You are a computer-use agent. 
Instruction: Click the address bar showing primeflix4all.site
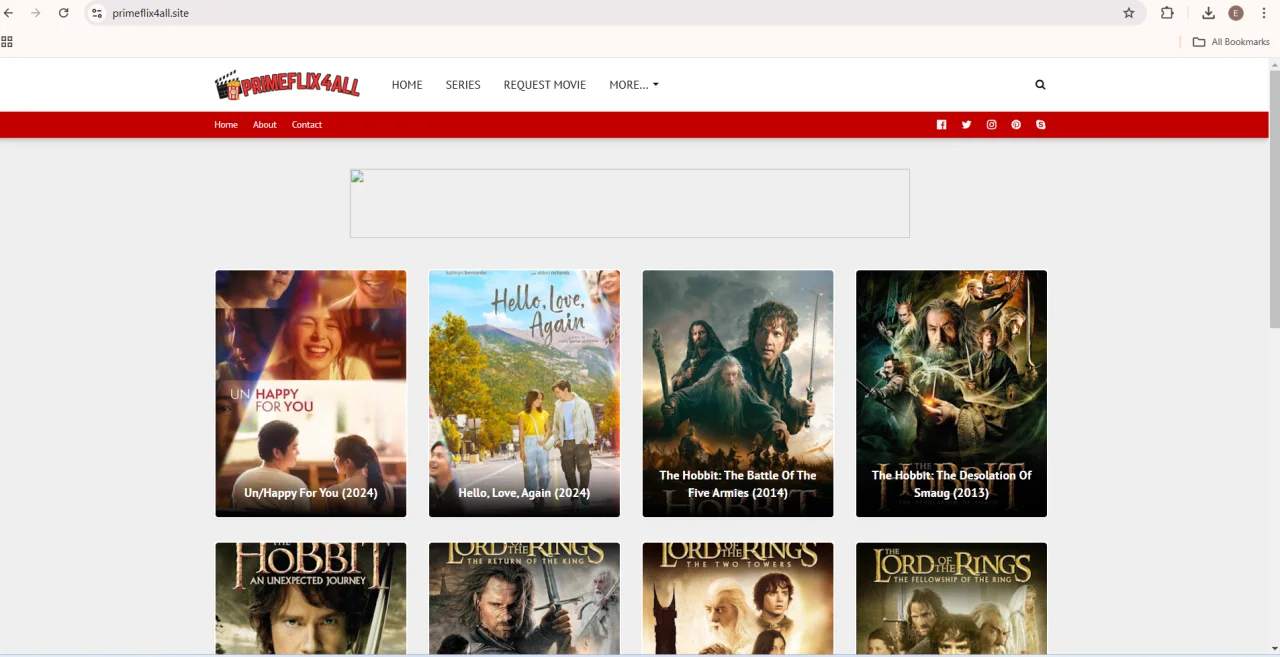(613, 13)
